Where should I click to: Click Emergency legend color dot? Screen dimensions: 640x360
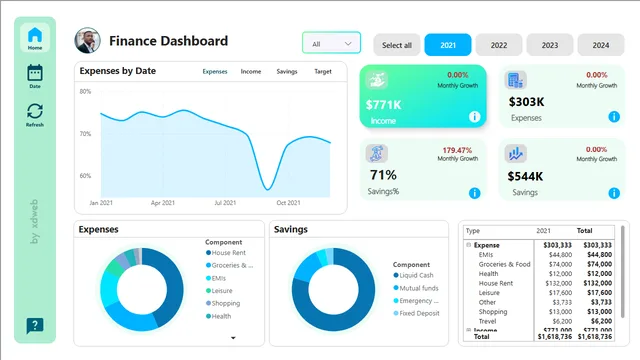pyautogui.click(x=396, y=300)
